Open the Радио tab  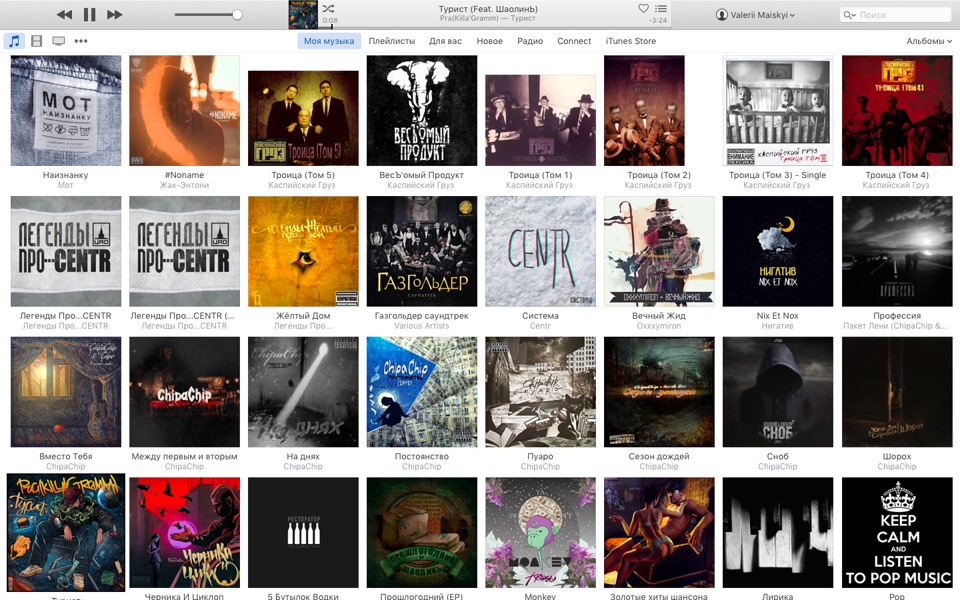click(530, 41)
